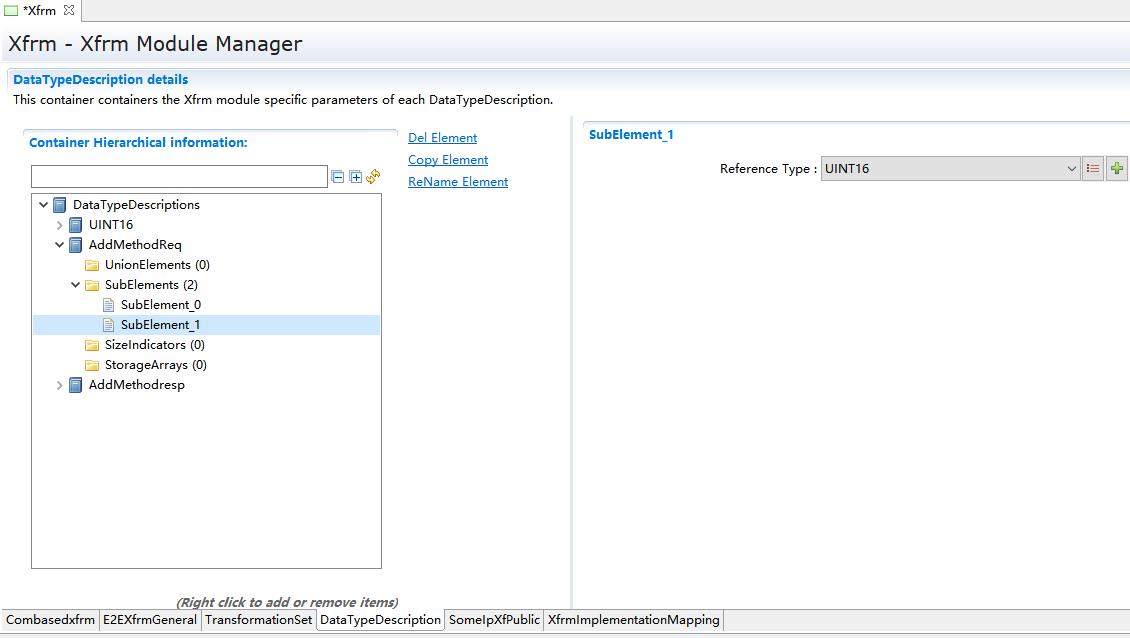Click the expand all tree icon
Image resolution: width=1130 pixels, height=638 pixels.
coord(355,177)
